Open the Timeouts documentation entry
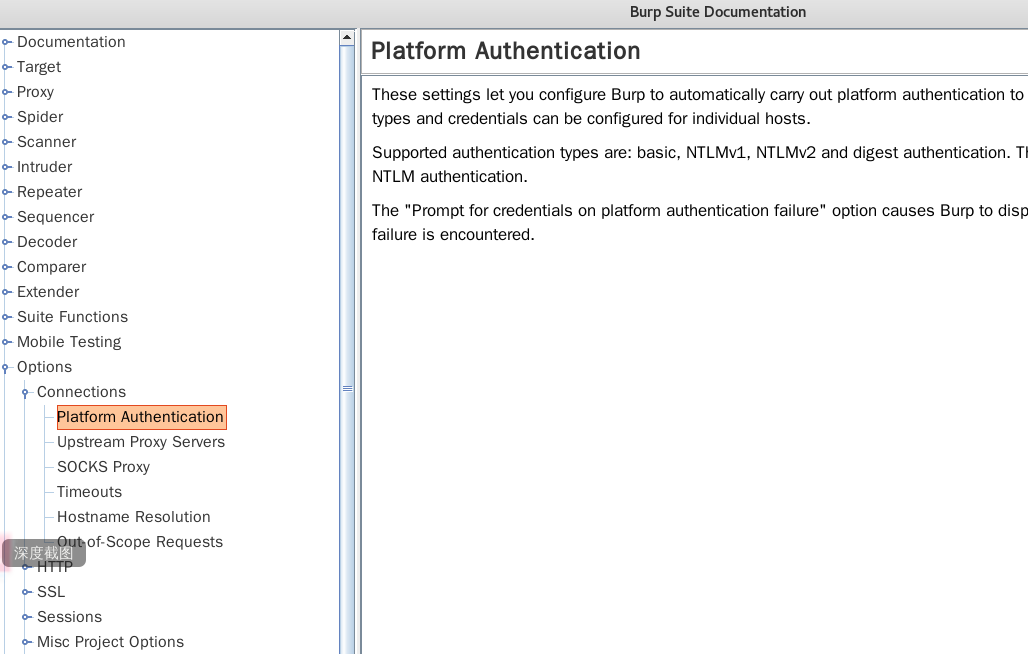1028x654 pixels. coord(89,492)
